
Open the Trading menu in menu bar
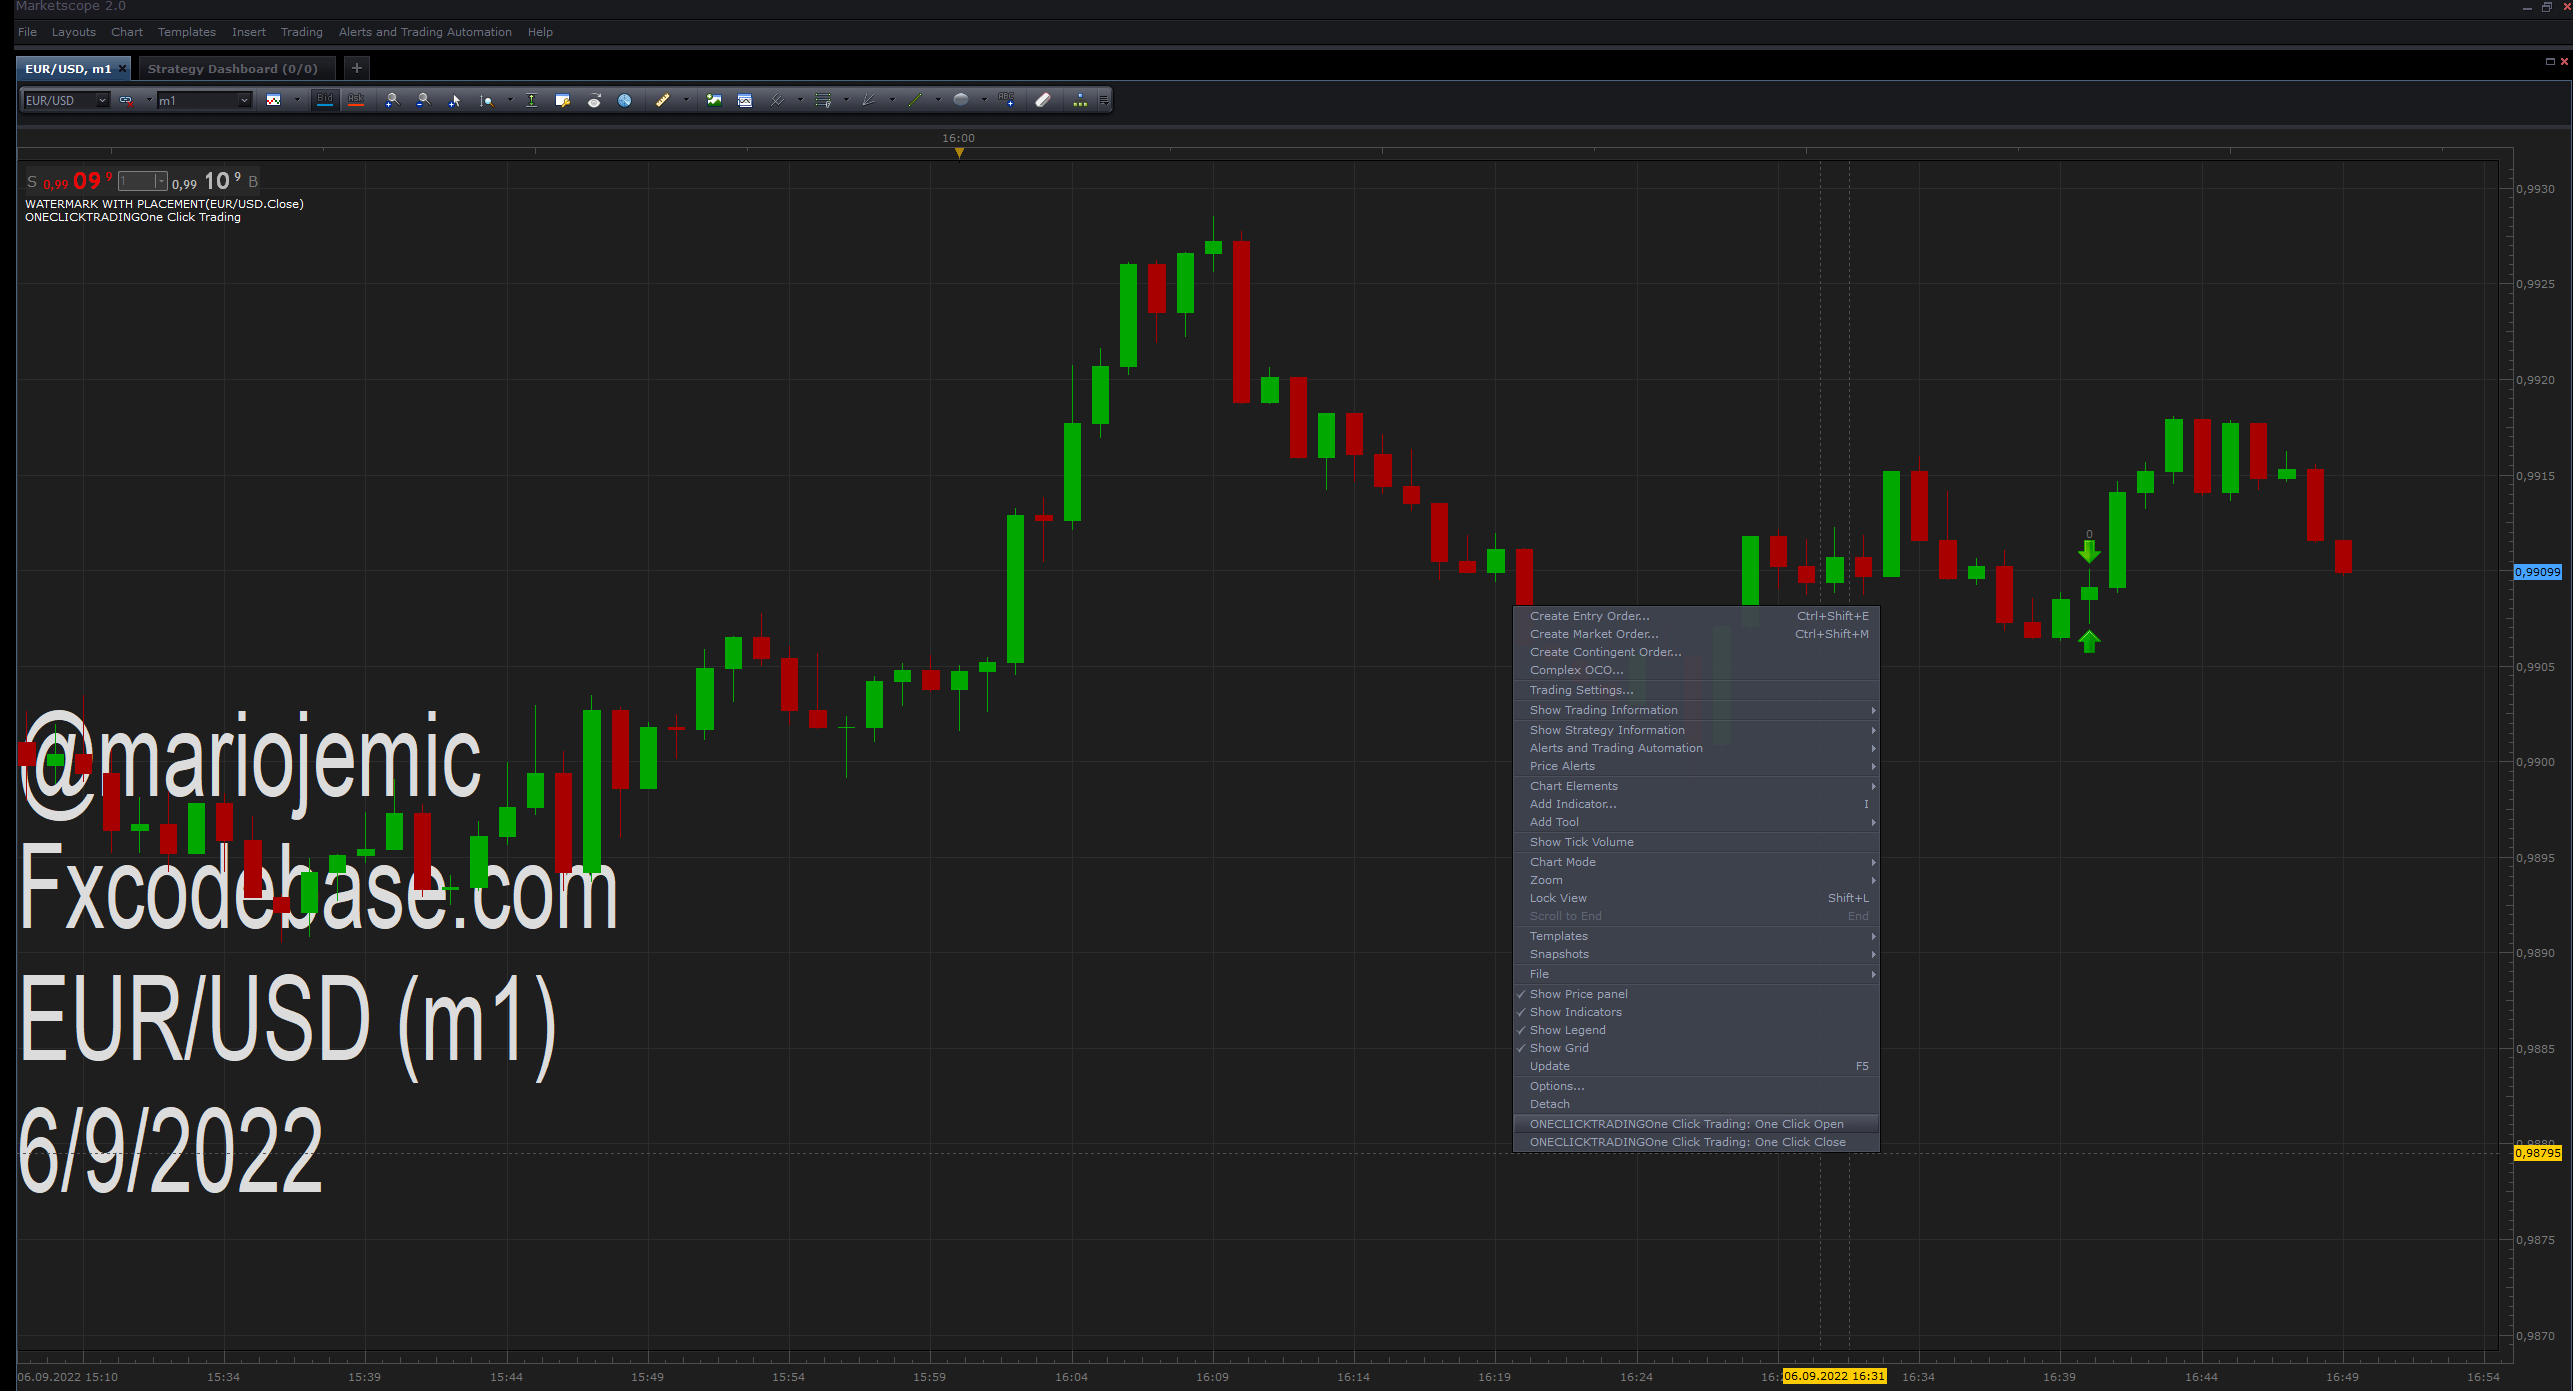coord(301,32)
